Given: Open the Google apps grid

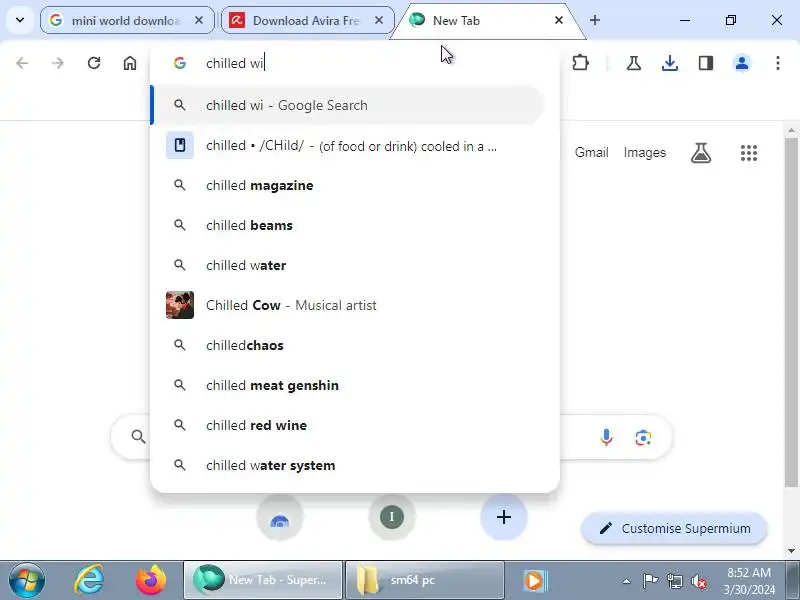Looking at the screenshot, I should (748, 153).
